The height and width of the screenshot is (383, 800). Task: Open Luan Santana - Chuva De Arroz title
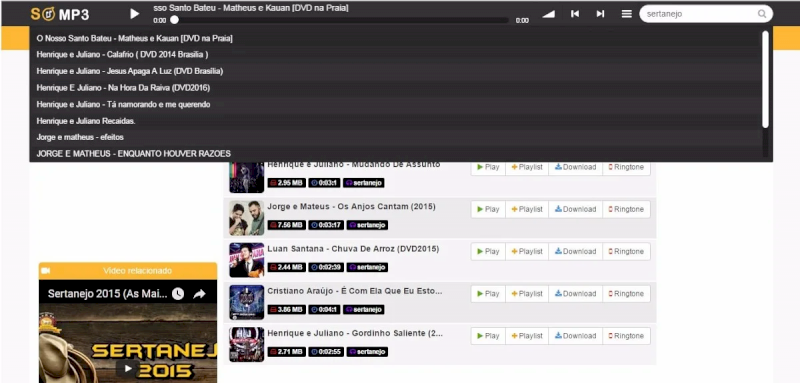(353, 249)
